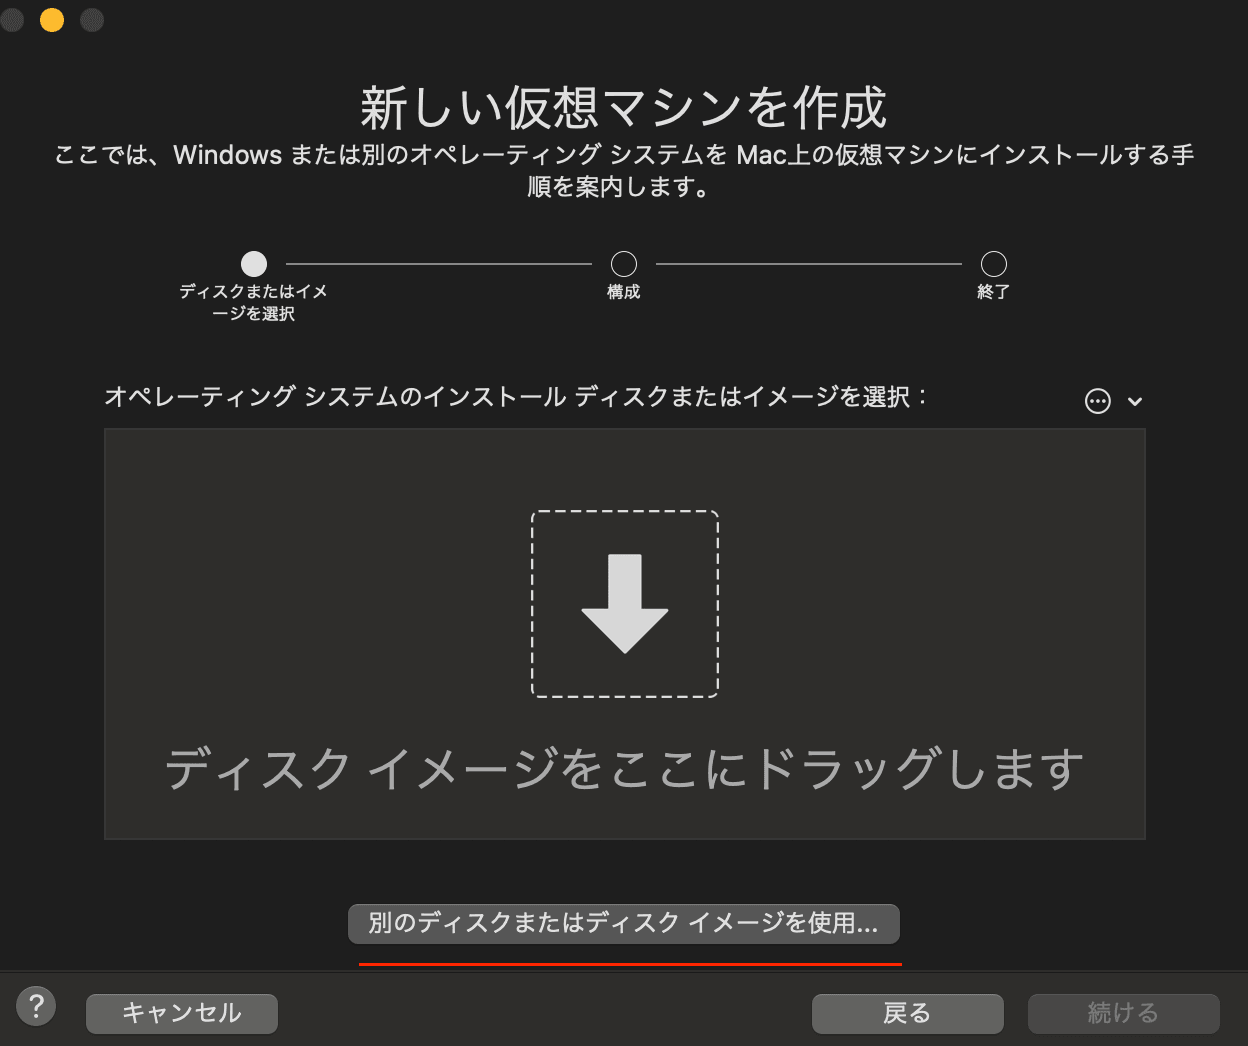
Task: Expand the installation image selection menu
Action: click(1135, 401)
